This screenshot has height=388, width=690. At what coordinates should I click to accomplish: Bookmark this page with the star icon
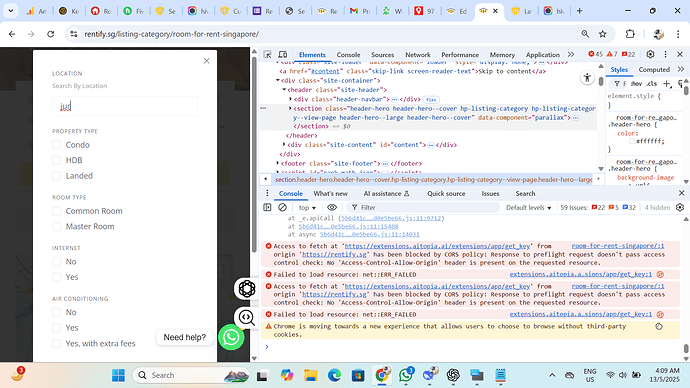(602, 34)
